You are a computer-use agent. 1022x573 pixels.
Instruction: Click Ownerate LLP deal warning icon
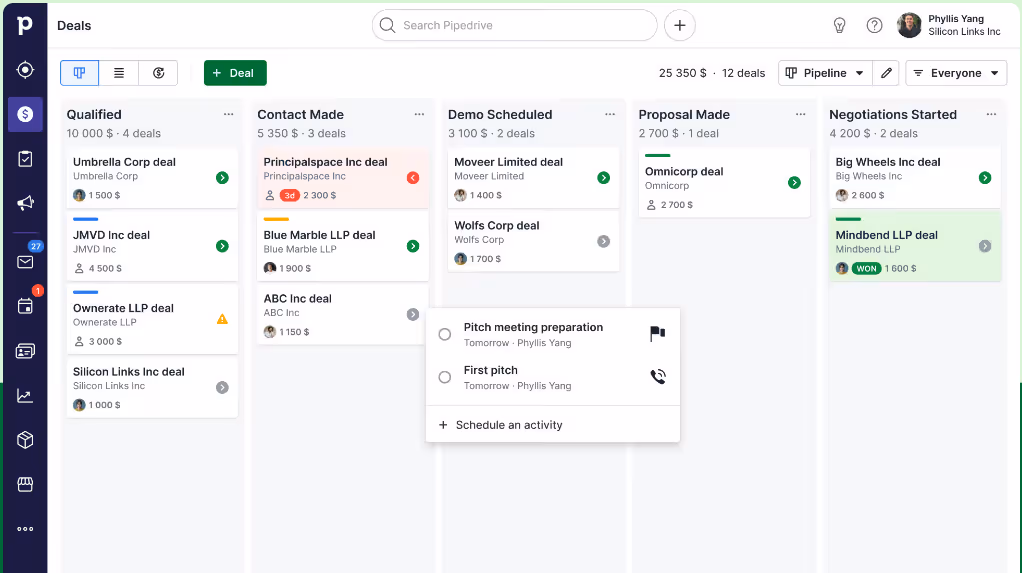point(222,319)
